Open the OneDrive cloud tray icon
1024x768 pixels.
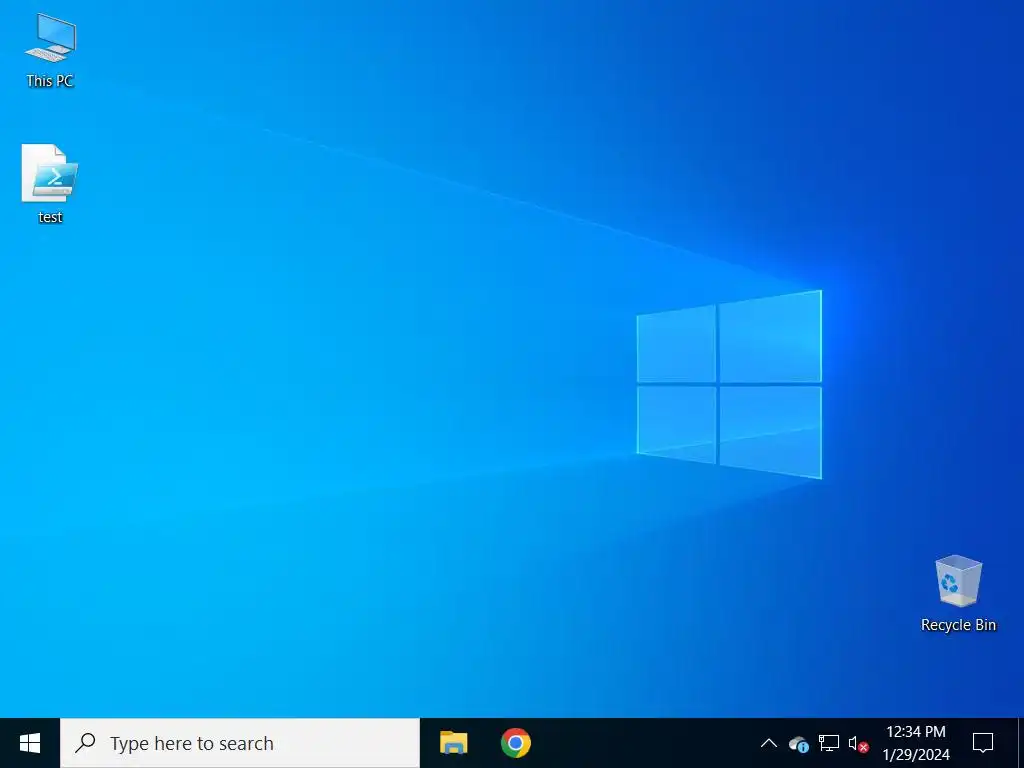coord(799,743)
